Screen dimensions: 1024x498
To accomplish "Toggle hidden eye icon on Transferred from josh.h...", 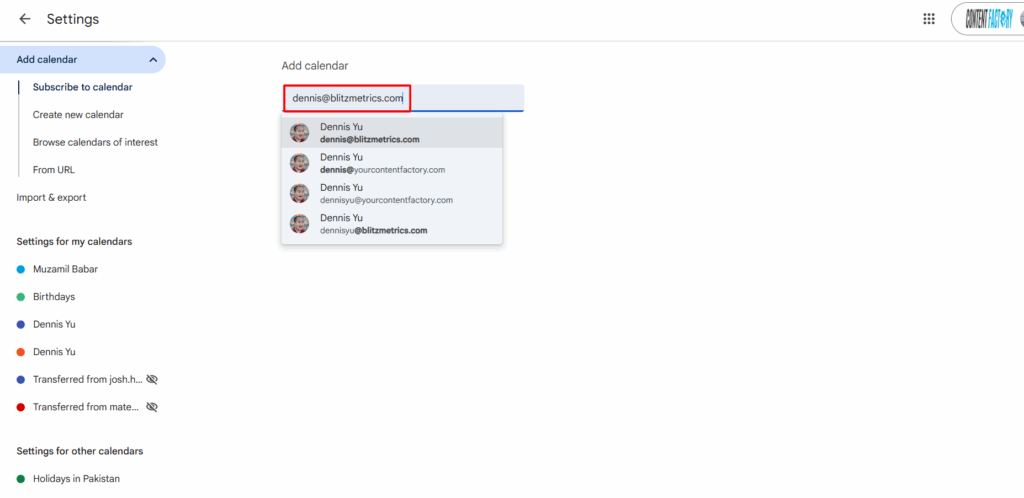I will coord(152,379).
